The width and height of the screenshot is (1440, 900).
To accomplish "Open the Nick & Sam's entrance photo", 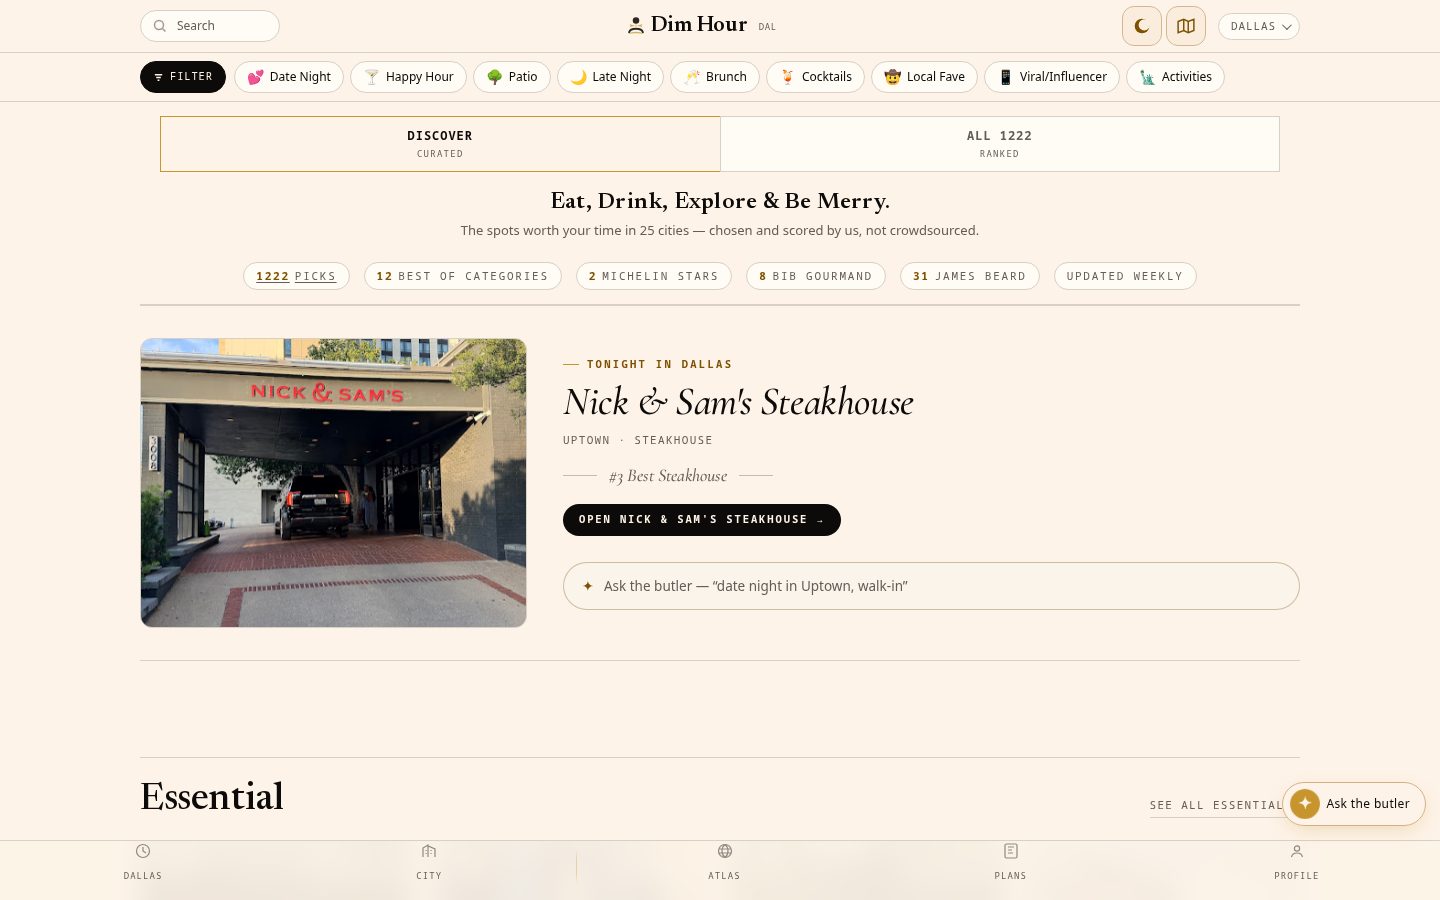I will [x=333, y=483].
